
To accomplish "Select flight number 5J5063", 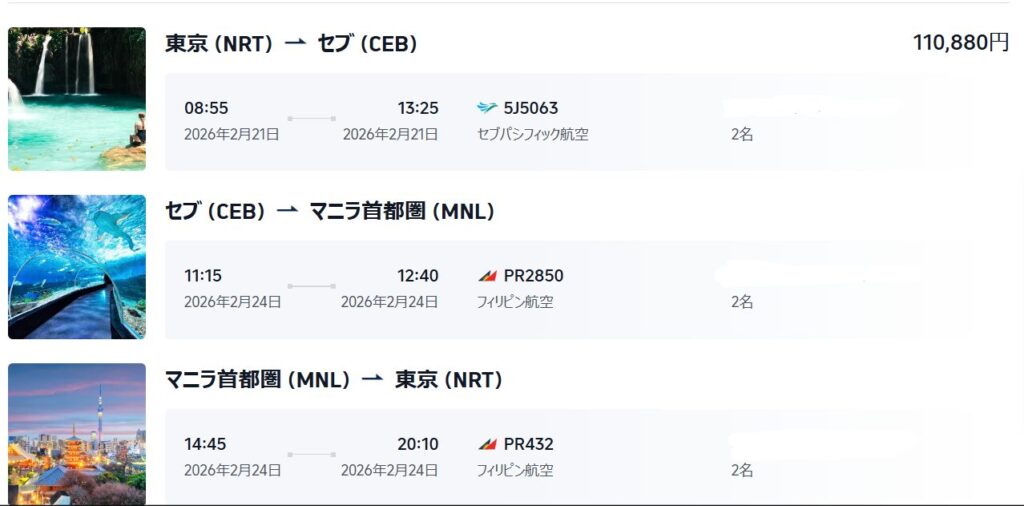I will (531, 108).
